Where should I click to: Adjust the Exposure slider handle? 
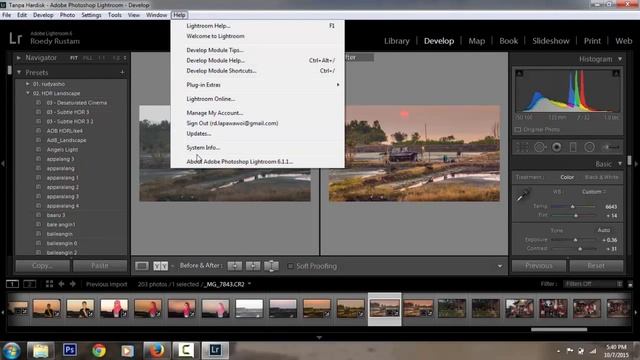tap(576, 240)
